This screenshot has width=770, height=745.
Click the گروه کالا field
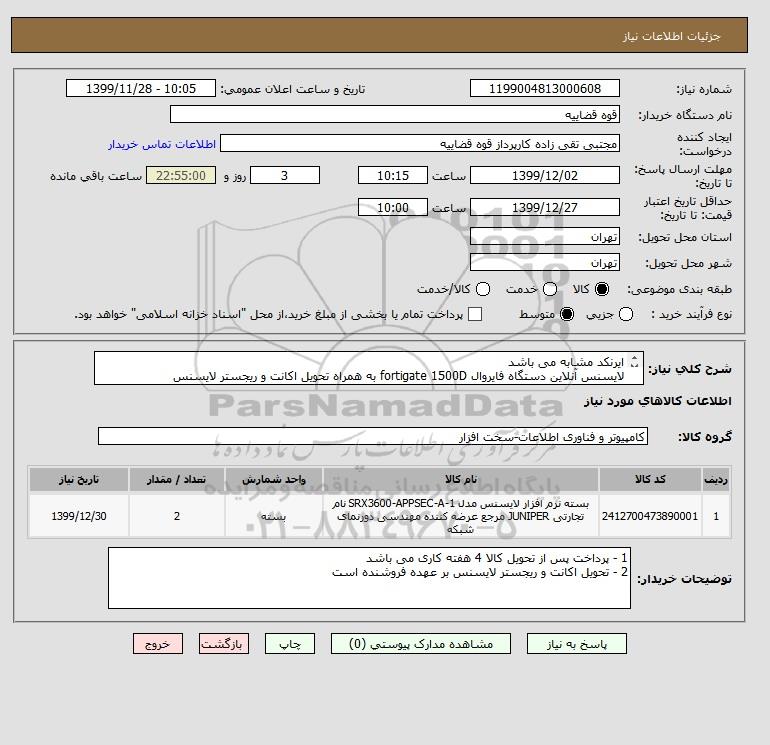pos(373,436)
